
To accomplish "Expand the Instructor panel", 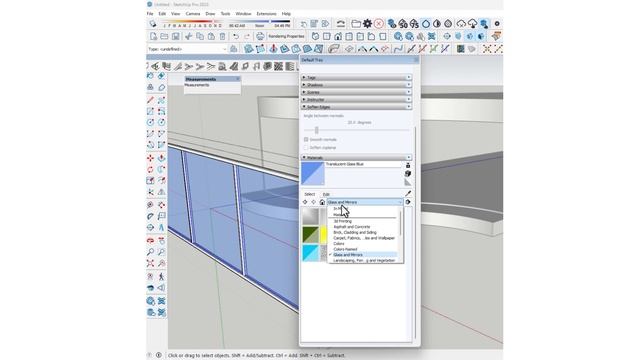I will click(x=356, y=100).
